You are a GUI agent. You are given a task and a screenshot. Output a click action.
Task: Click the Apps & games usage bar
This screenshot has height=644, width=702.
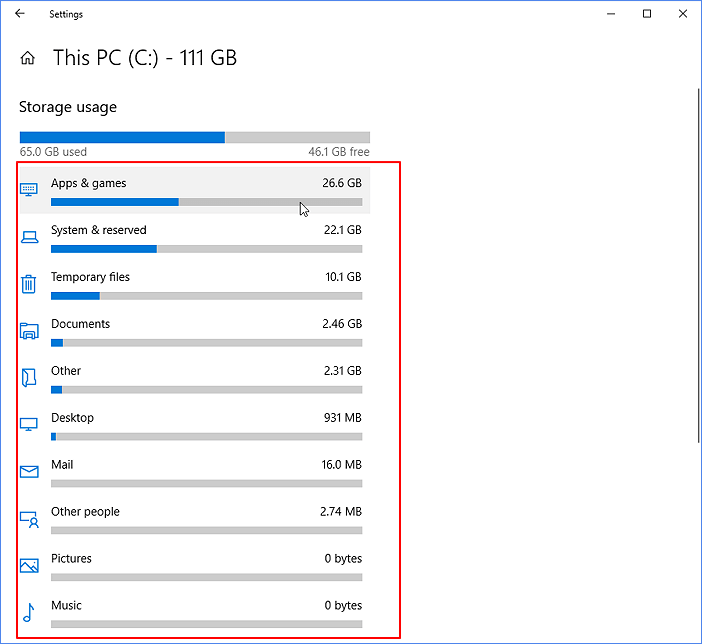click(206, 202)
